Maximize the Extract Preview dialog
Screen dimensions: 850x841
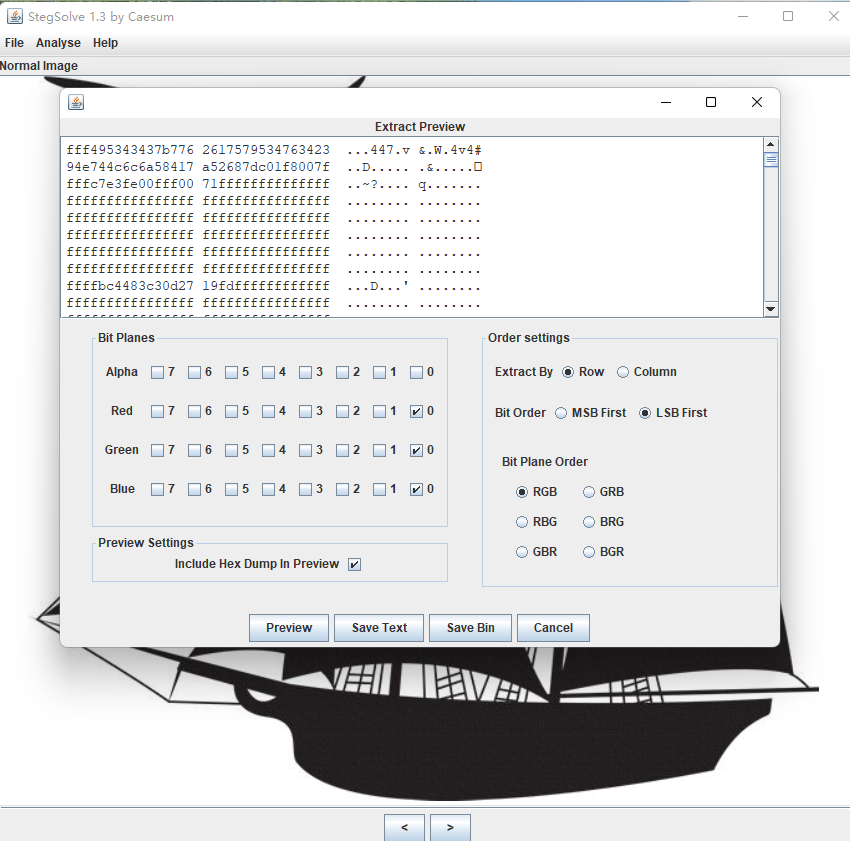(711, 102)
